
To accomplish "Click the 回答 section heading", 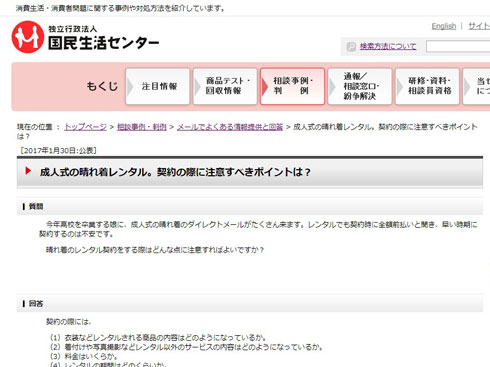I will [36, 304].
